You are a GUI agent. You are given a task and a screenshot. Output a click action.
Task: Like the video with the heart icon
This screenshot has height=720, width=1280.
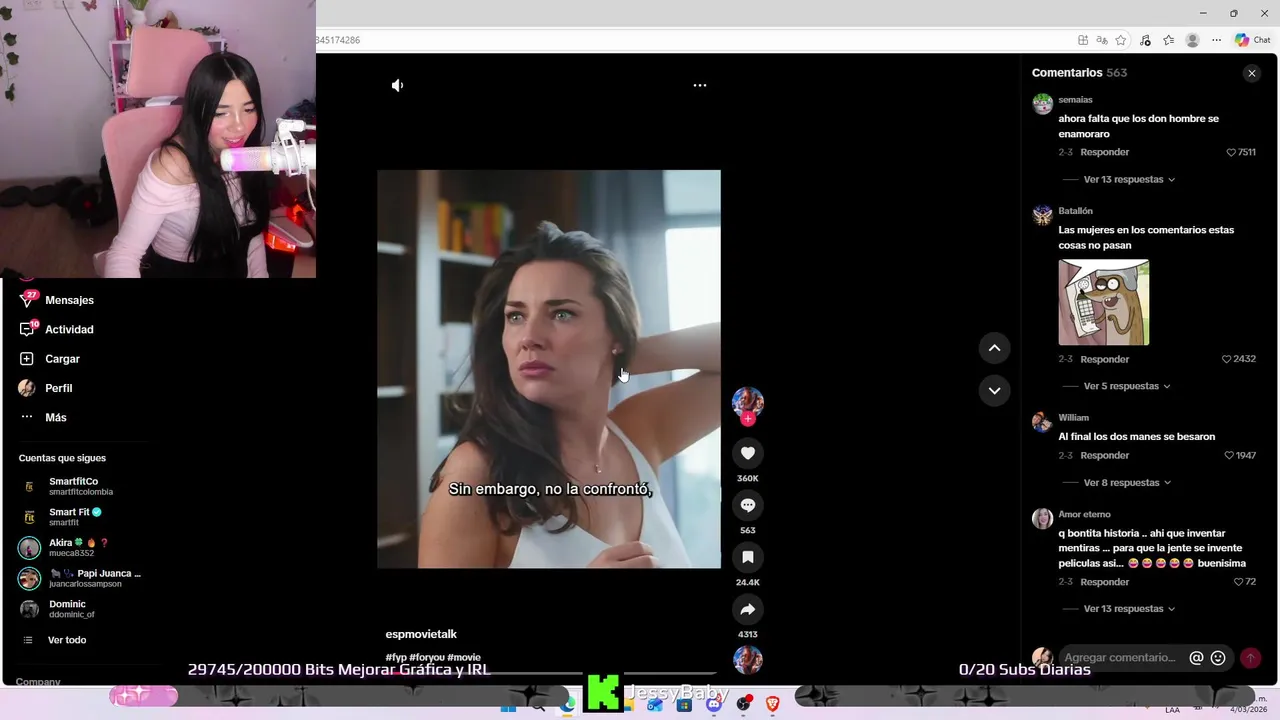[x=747, y=453]
